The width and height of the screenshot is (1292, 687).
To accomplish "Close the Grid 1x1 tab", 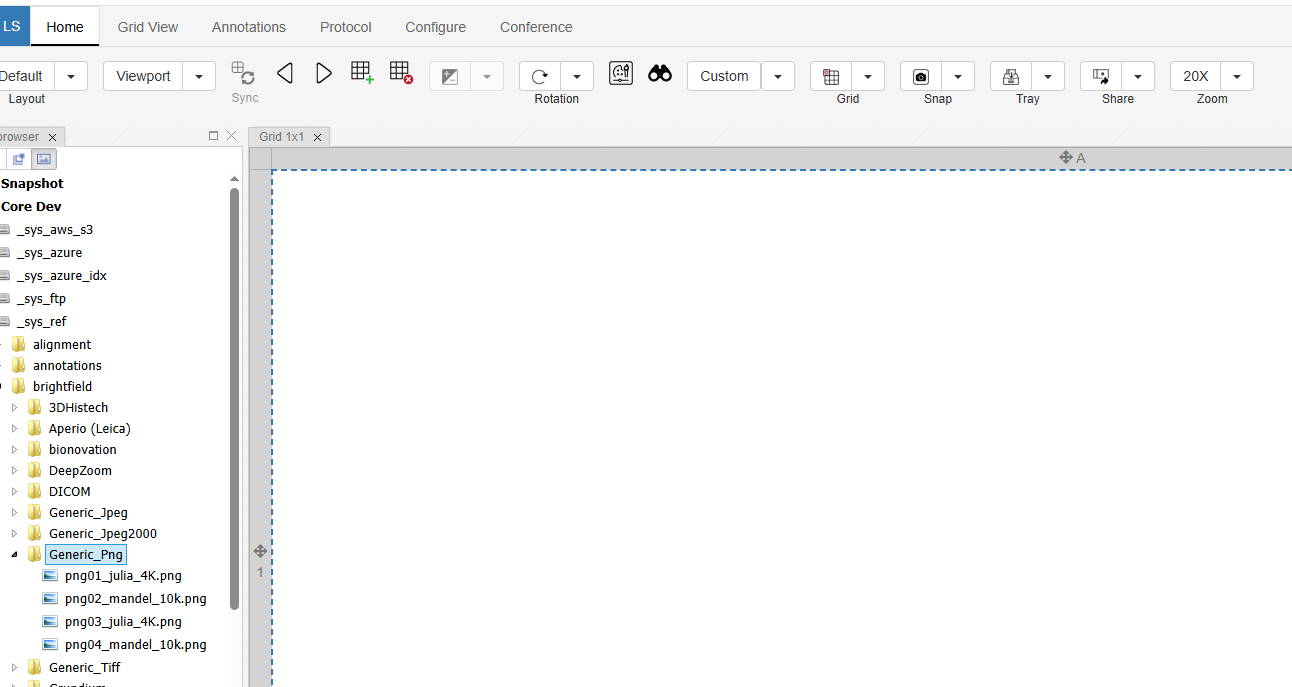I will click(318, 137).
